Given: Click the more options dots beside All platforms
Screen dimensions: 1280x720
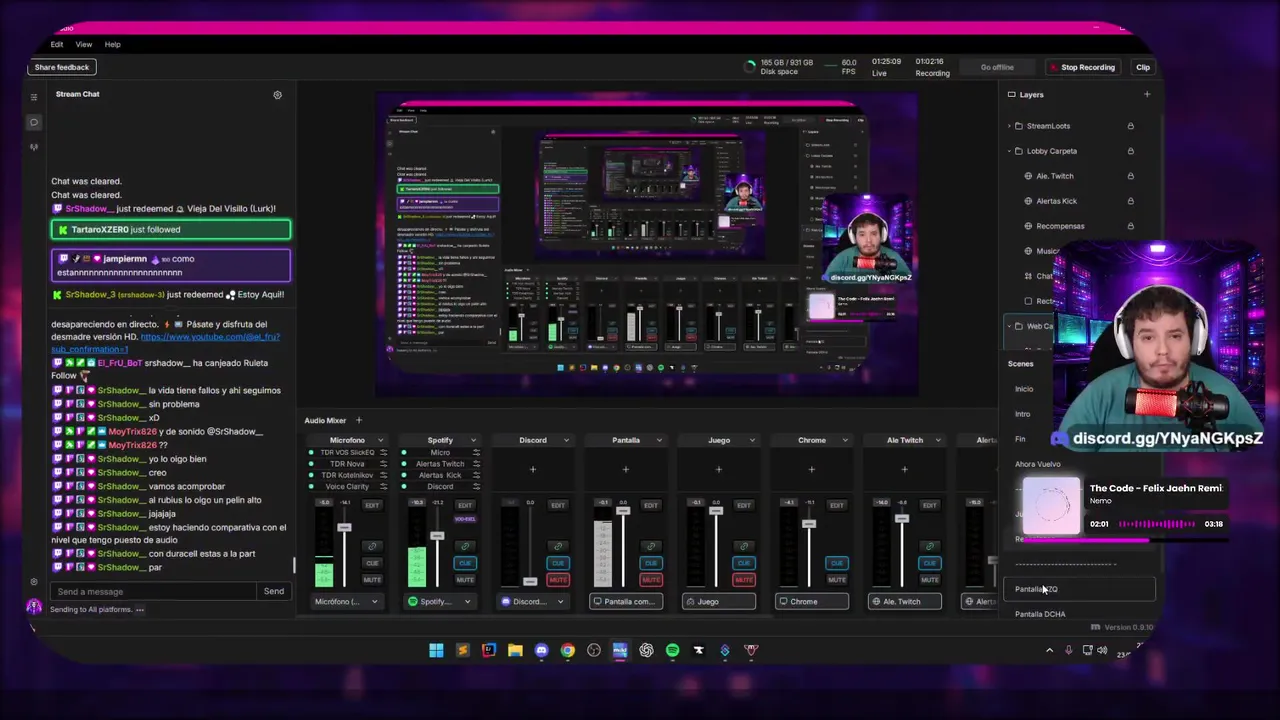Looking at the screenshot, I should point(140,610).
